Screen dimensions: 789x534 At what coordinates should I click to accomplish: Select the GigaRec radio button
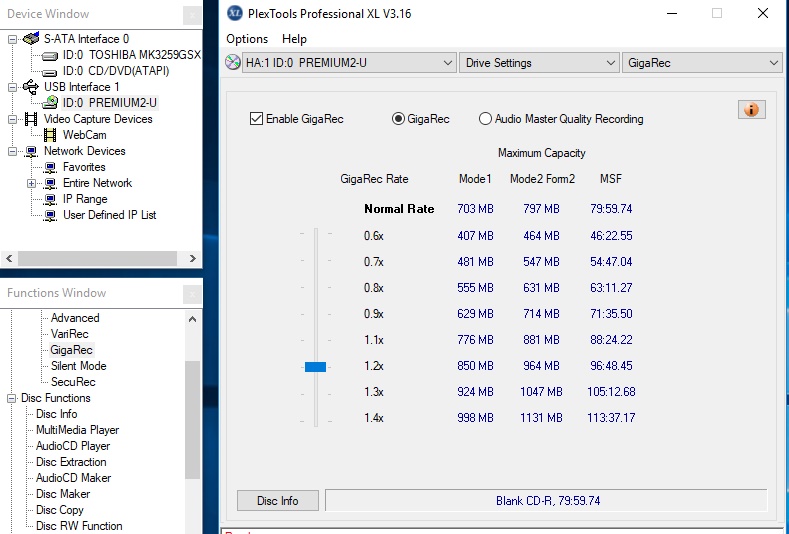click(x=398, y=119)
